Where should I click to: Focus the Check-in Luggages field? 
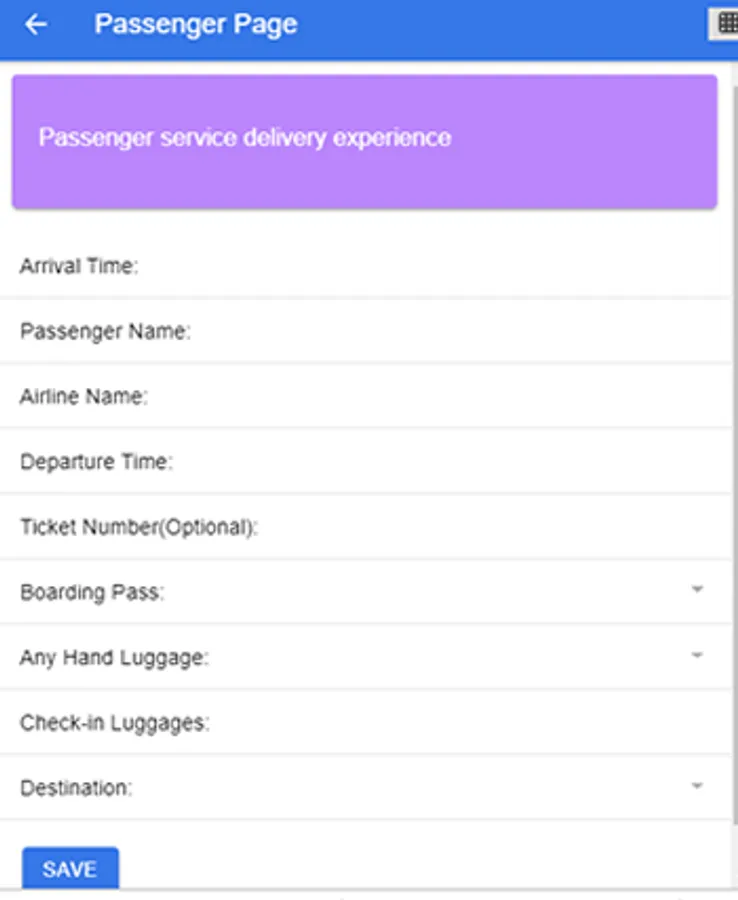[366, 723]
